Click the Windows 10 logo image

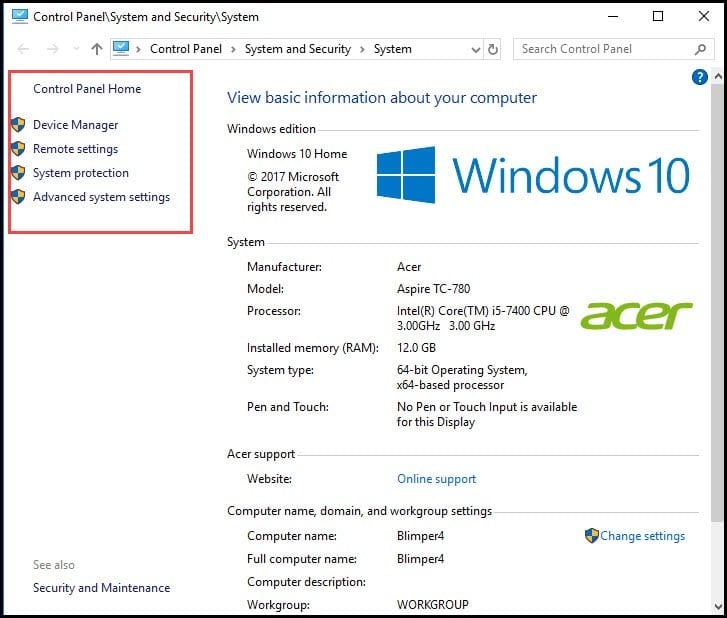click(533, 175)
